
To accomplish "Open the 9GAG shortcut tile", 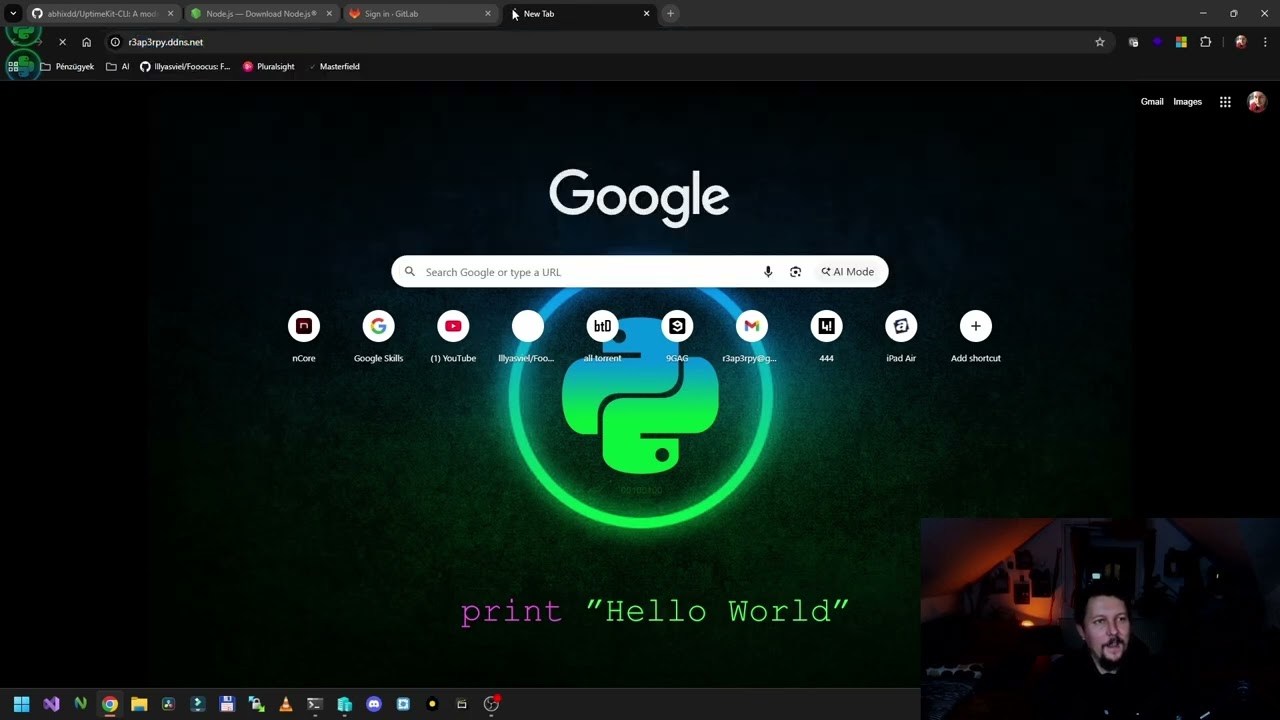I will pos(677,337).
